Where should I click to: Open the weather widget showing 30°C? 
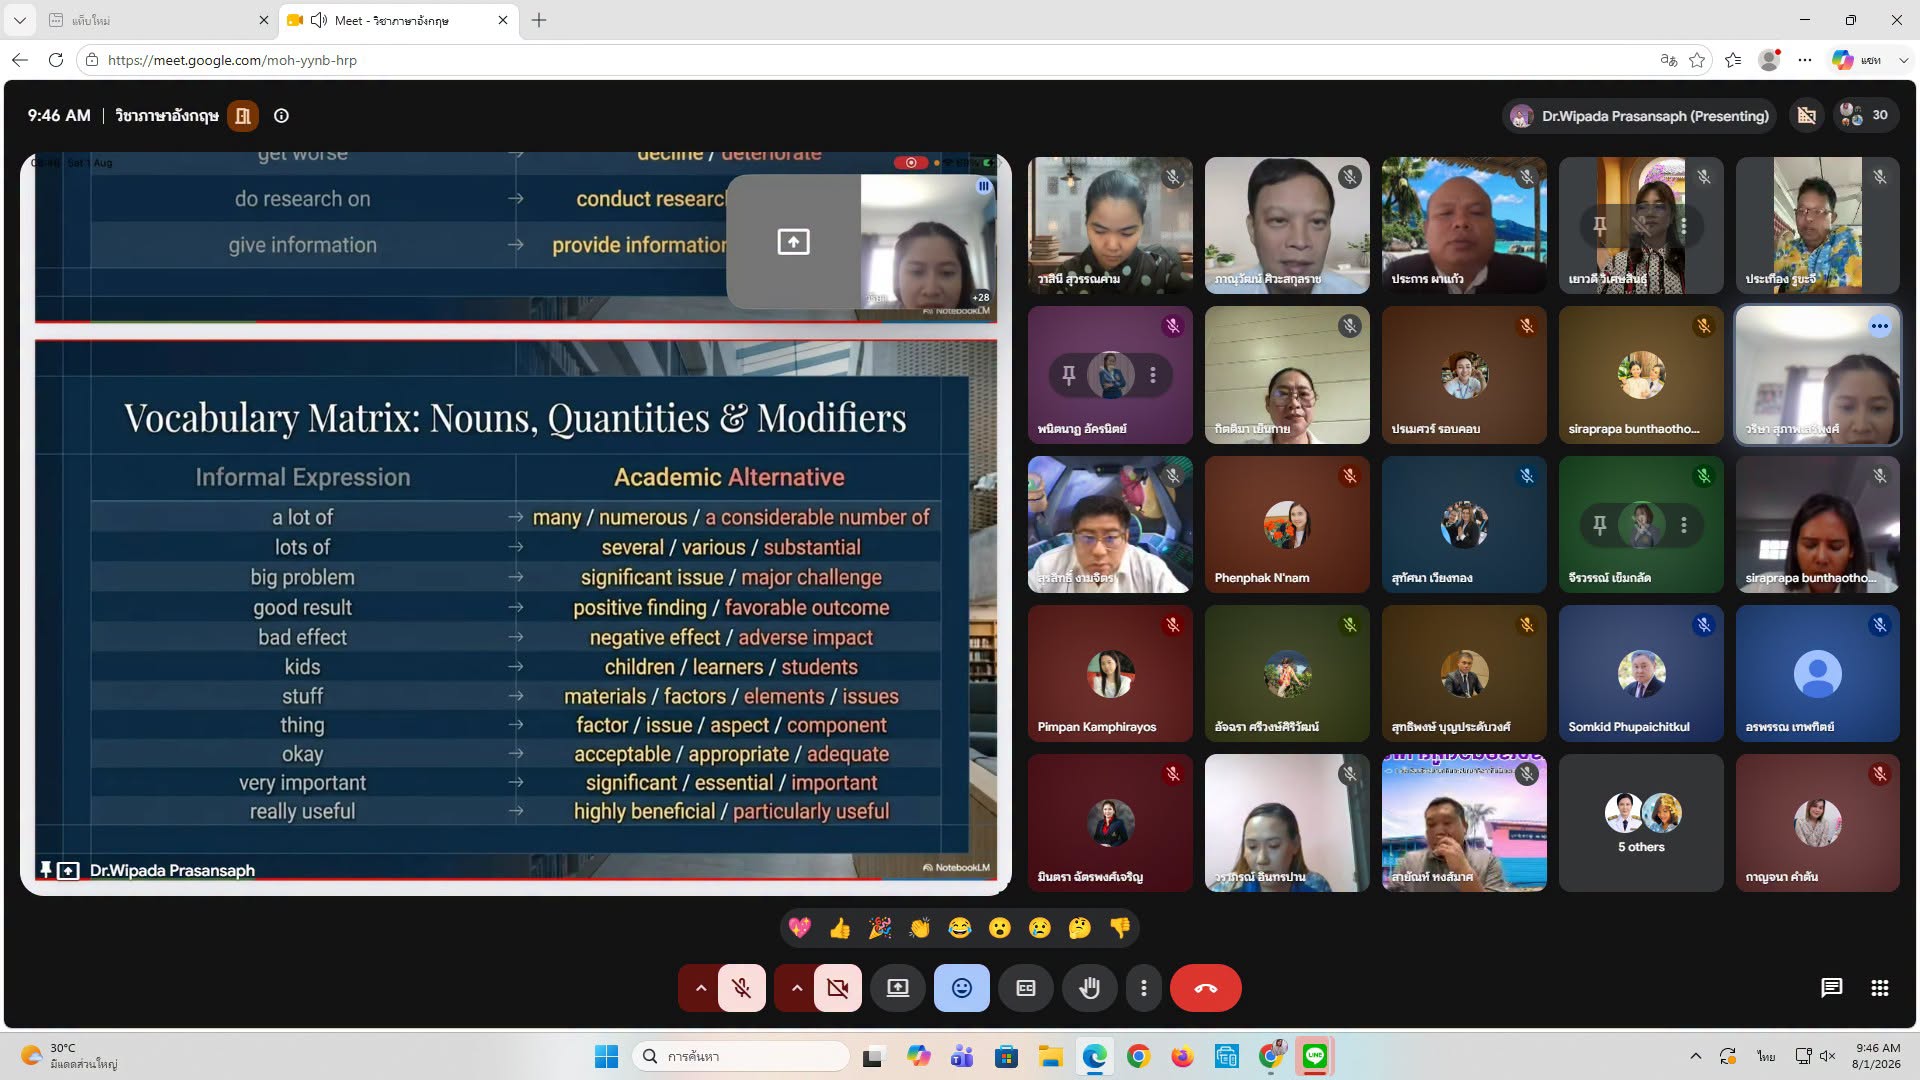pos(70,1056)
